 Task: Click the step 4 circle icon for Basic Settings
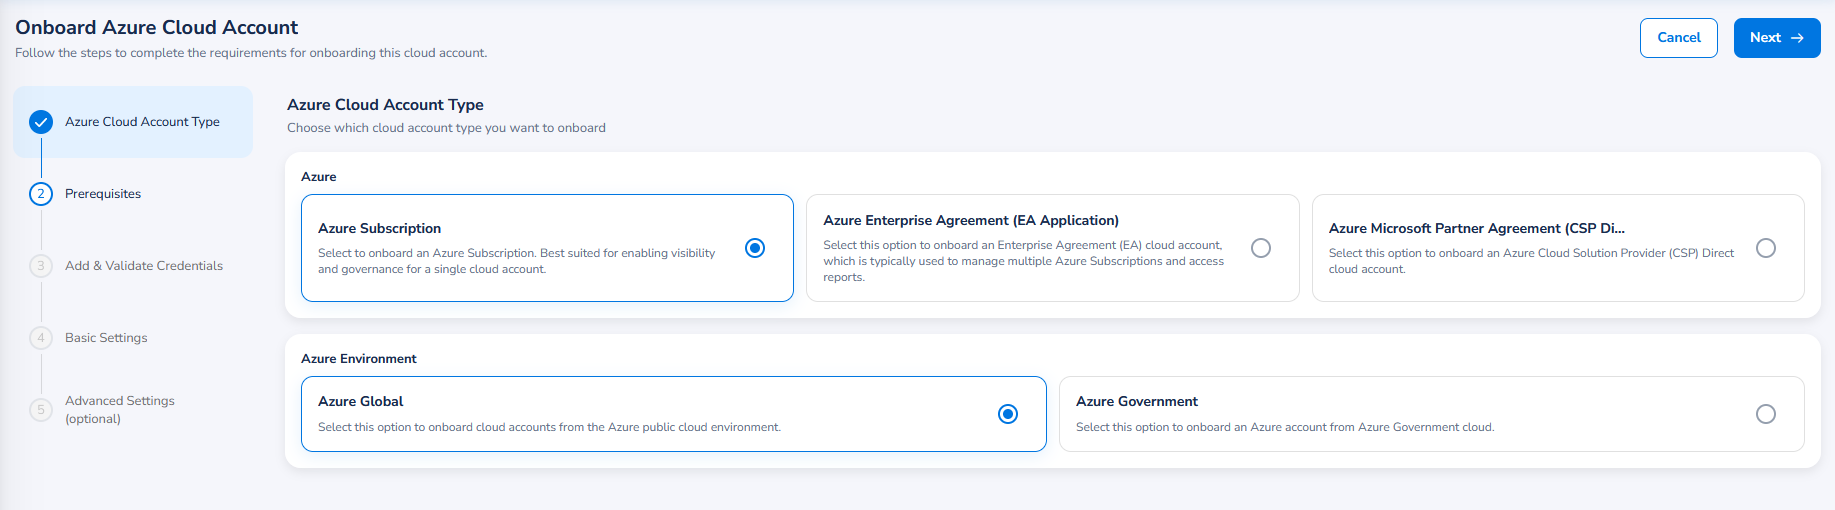pos(41,338)
